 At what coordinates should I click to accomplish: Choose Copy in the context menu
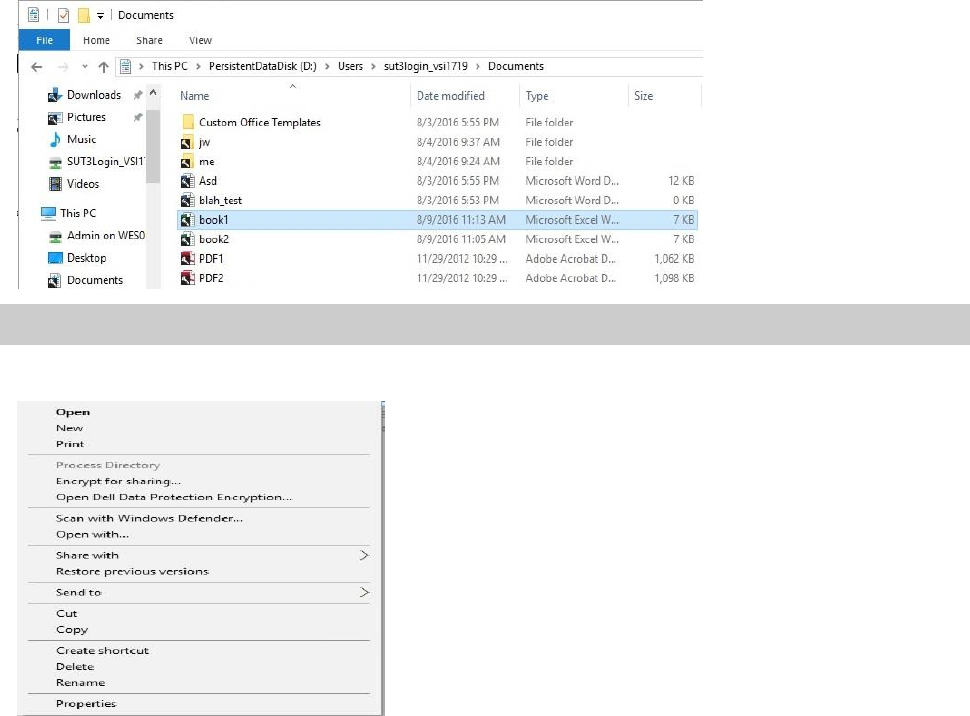(x=72, y=630)
